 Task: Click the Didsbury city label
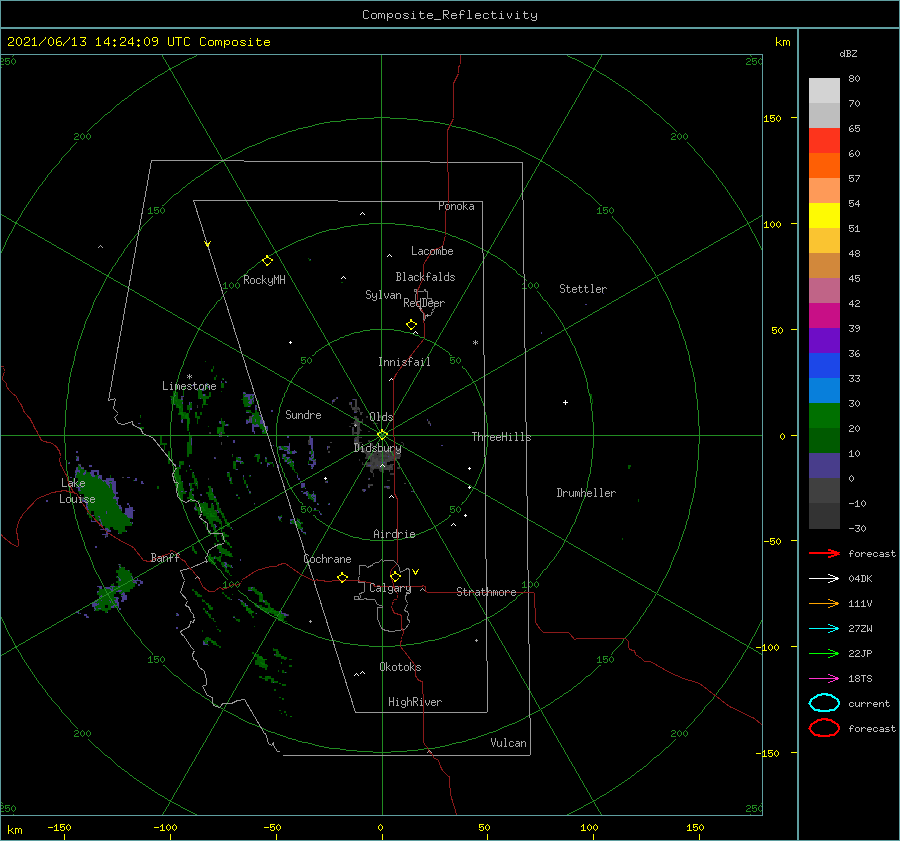377,448
